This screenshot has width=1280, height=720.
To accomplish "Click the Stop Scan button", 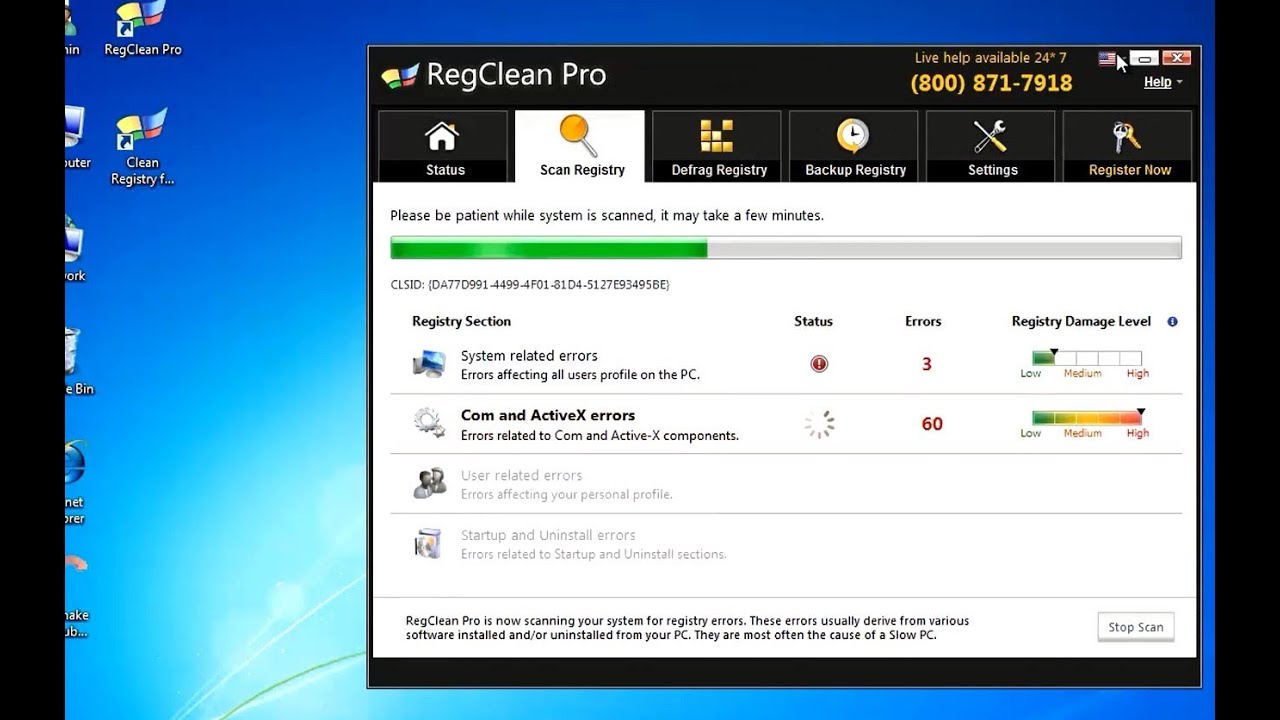I will (x=1135, y=627).
